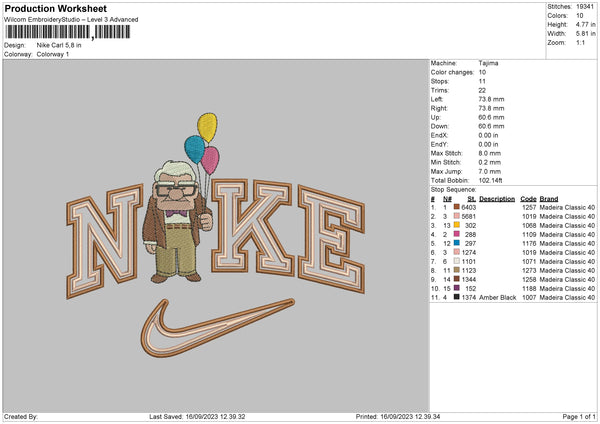Select the design name 'Nike Carl 5,8 in'
Screen dimensions: 600x424
coord(59,45)
